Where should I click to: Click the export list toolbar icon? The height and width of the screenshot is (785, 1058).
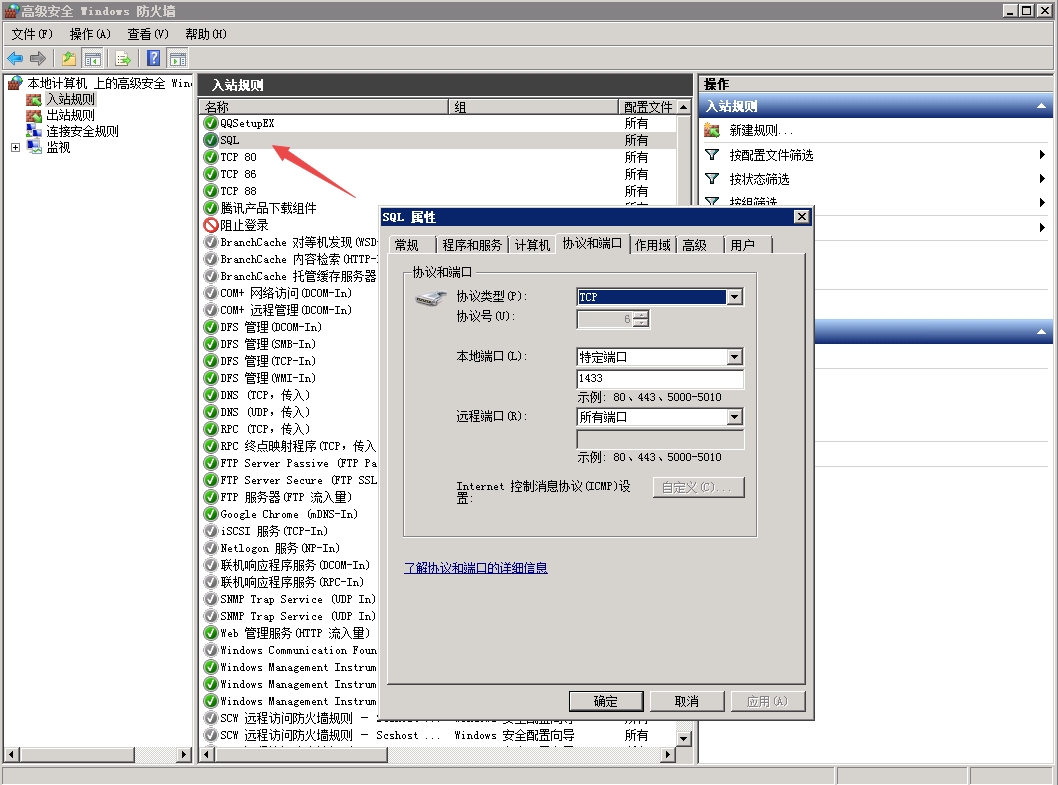pos(123,59)
